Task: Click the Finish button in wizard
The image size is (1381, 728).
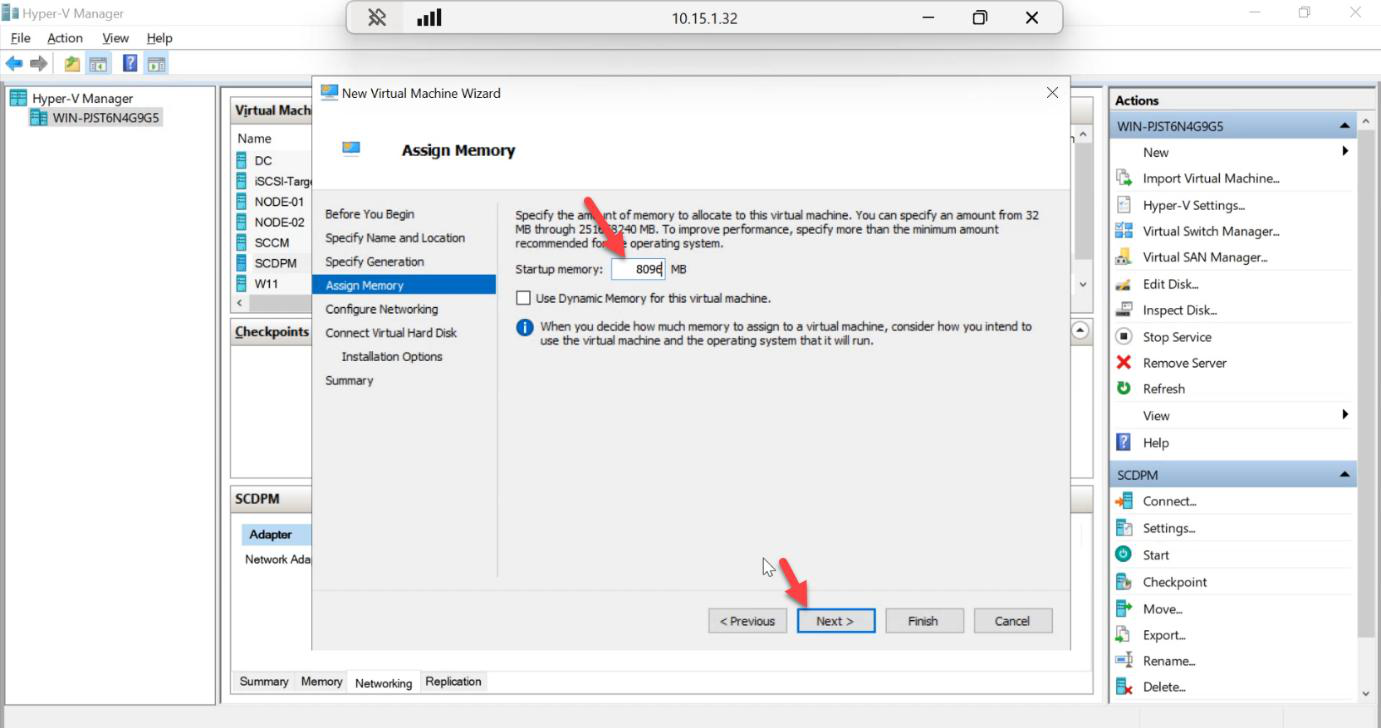Action: point(923,621)
